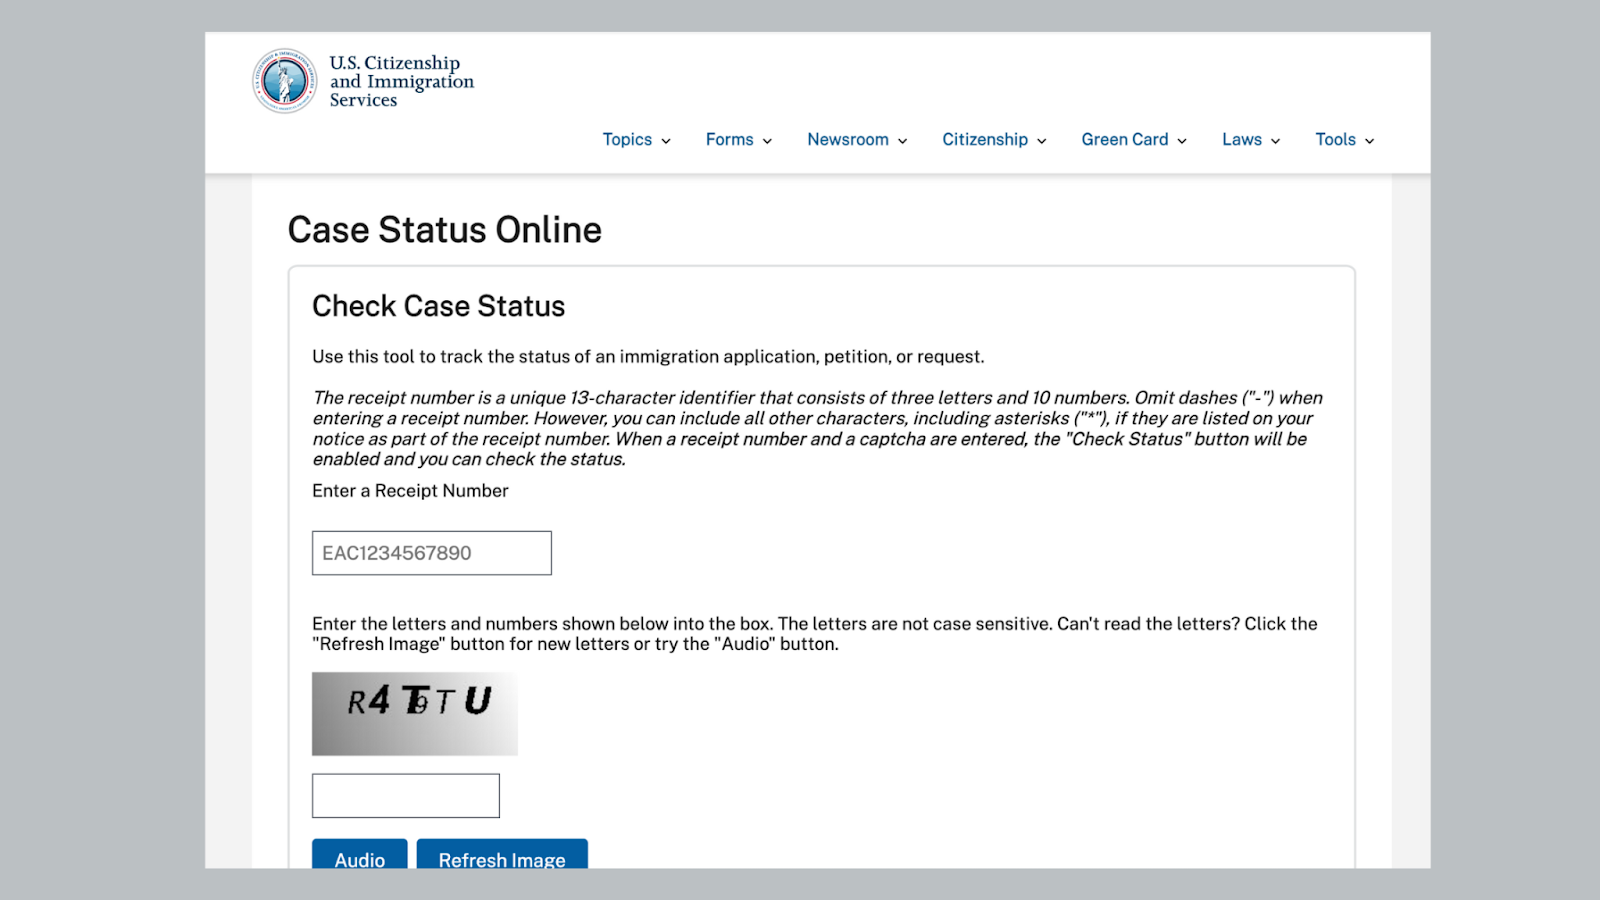Click the "Use this tool to track" sentence
Viewport: 1600px width, 900px height.
(648, 357)
